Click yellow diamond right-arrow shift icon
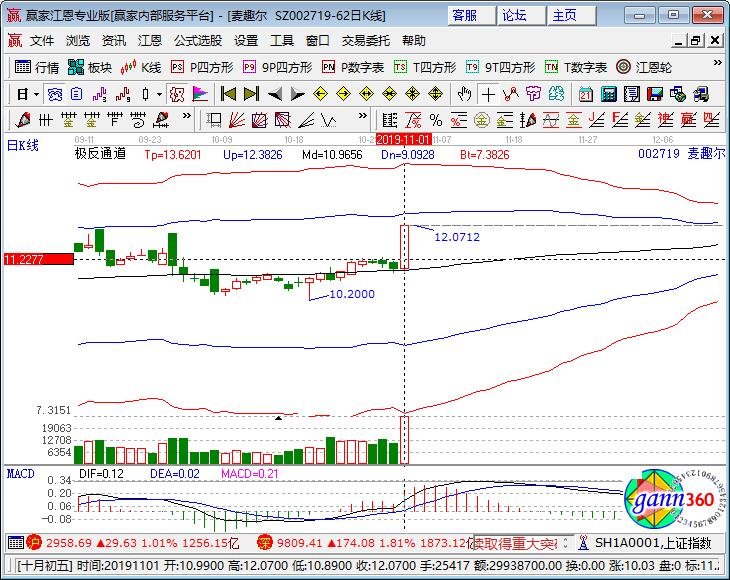The height and width of the screenshot is (580, 730). [344, 94]
